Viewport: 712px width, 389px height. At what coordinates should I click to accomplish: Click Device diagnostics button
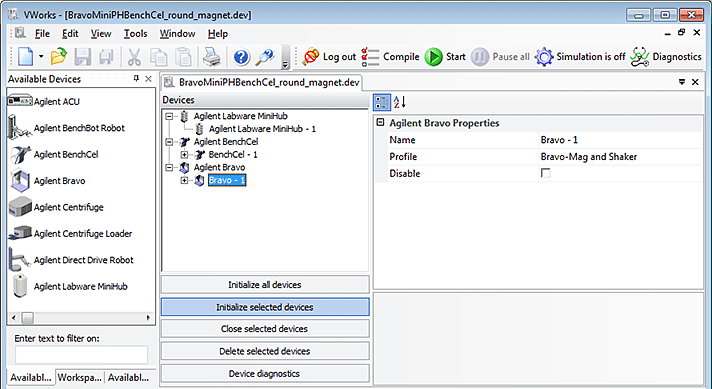[265, 374]
